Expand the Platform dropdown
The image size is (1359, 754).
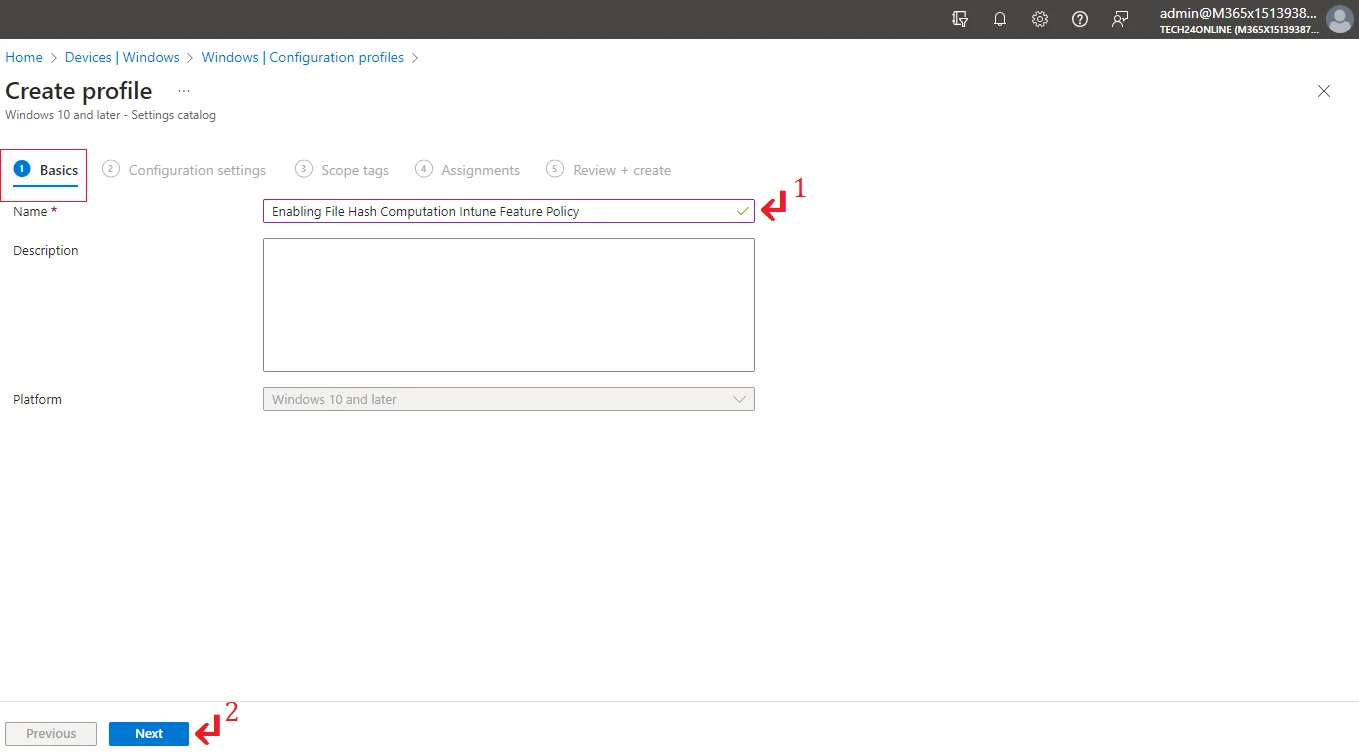click(x=508, y=399)
